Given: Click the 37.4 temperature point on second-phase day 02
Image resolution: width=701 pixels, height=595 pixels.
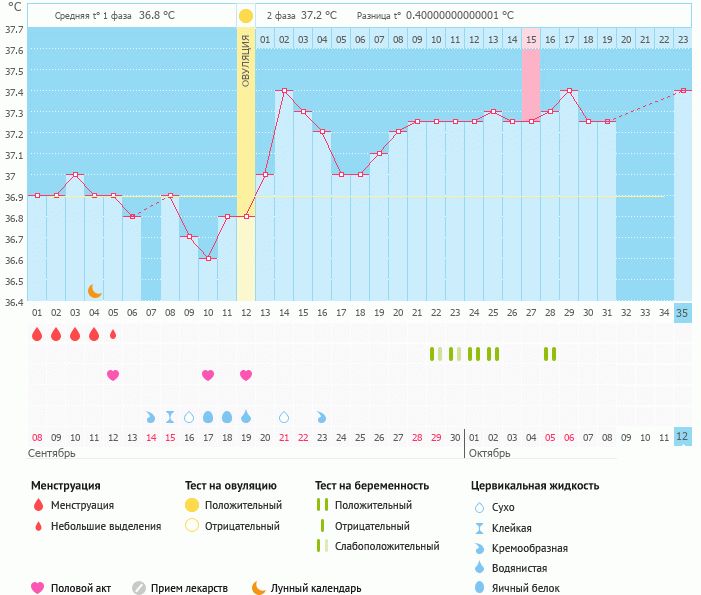Looking at the screenshot, I should click(284, 91).
